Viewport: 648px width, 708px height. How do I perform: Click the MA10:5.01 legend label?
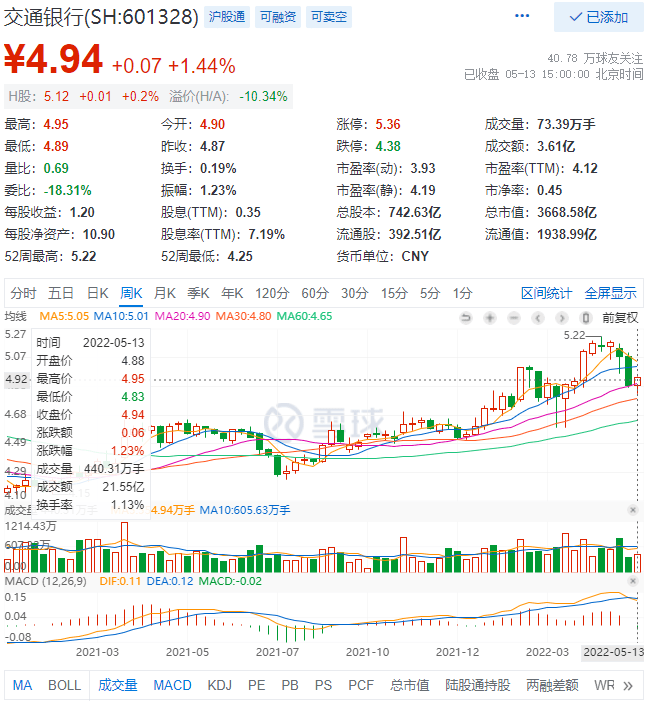[x=121, y=316]
